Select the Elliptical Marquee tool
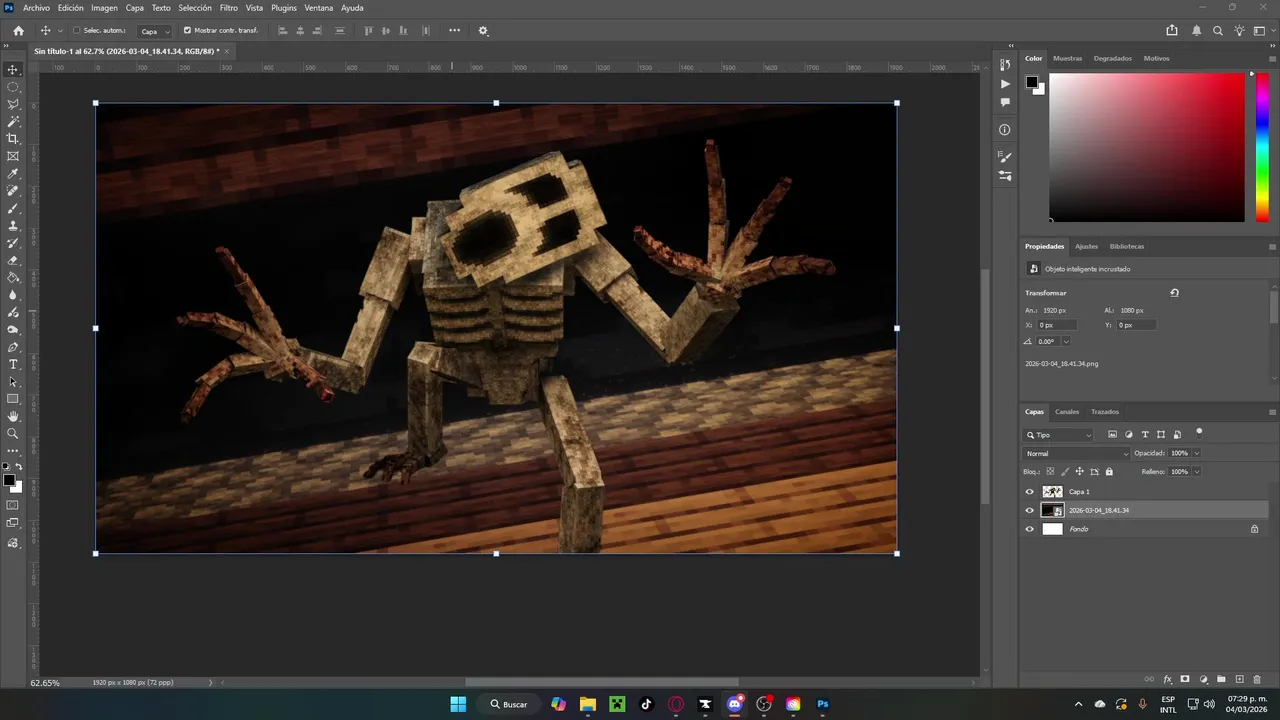Screen dimensions: 1280x720 [x=13, y=87]
